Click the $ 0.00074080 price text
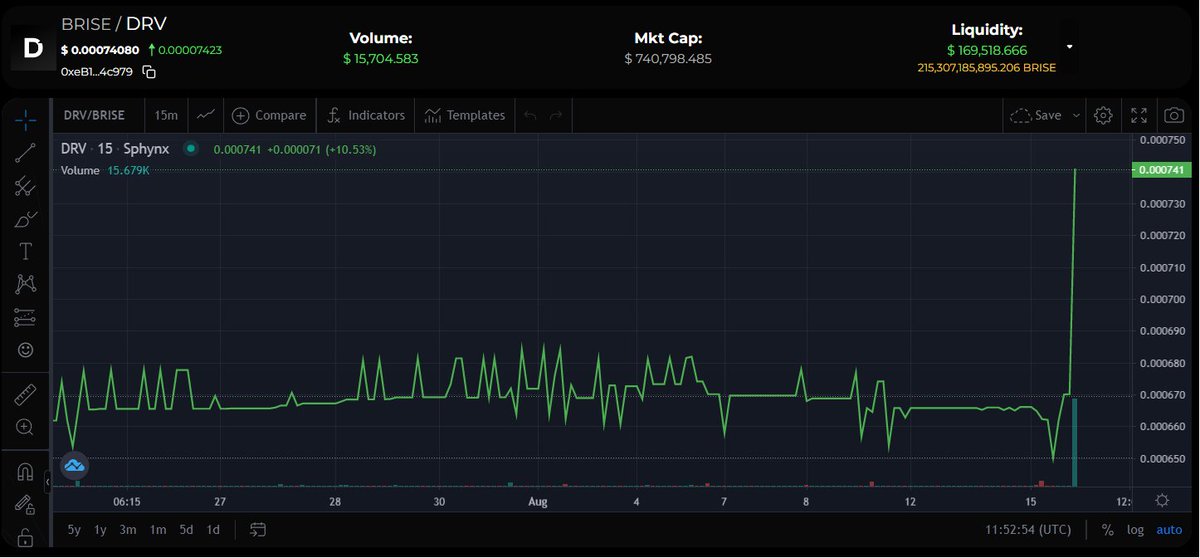The width and height of the screenshot is (1200, 558). (100, 49)
